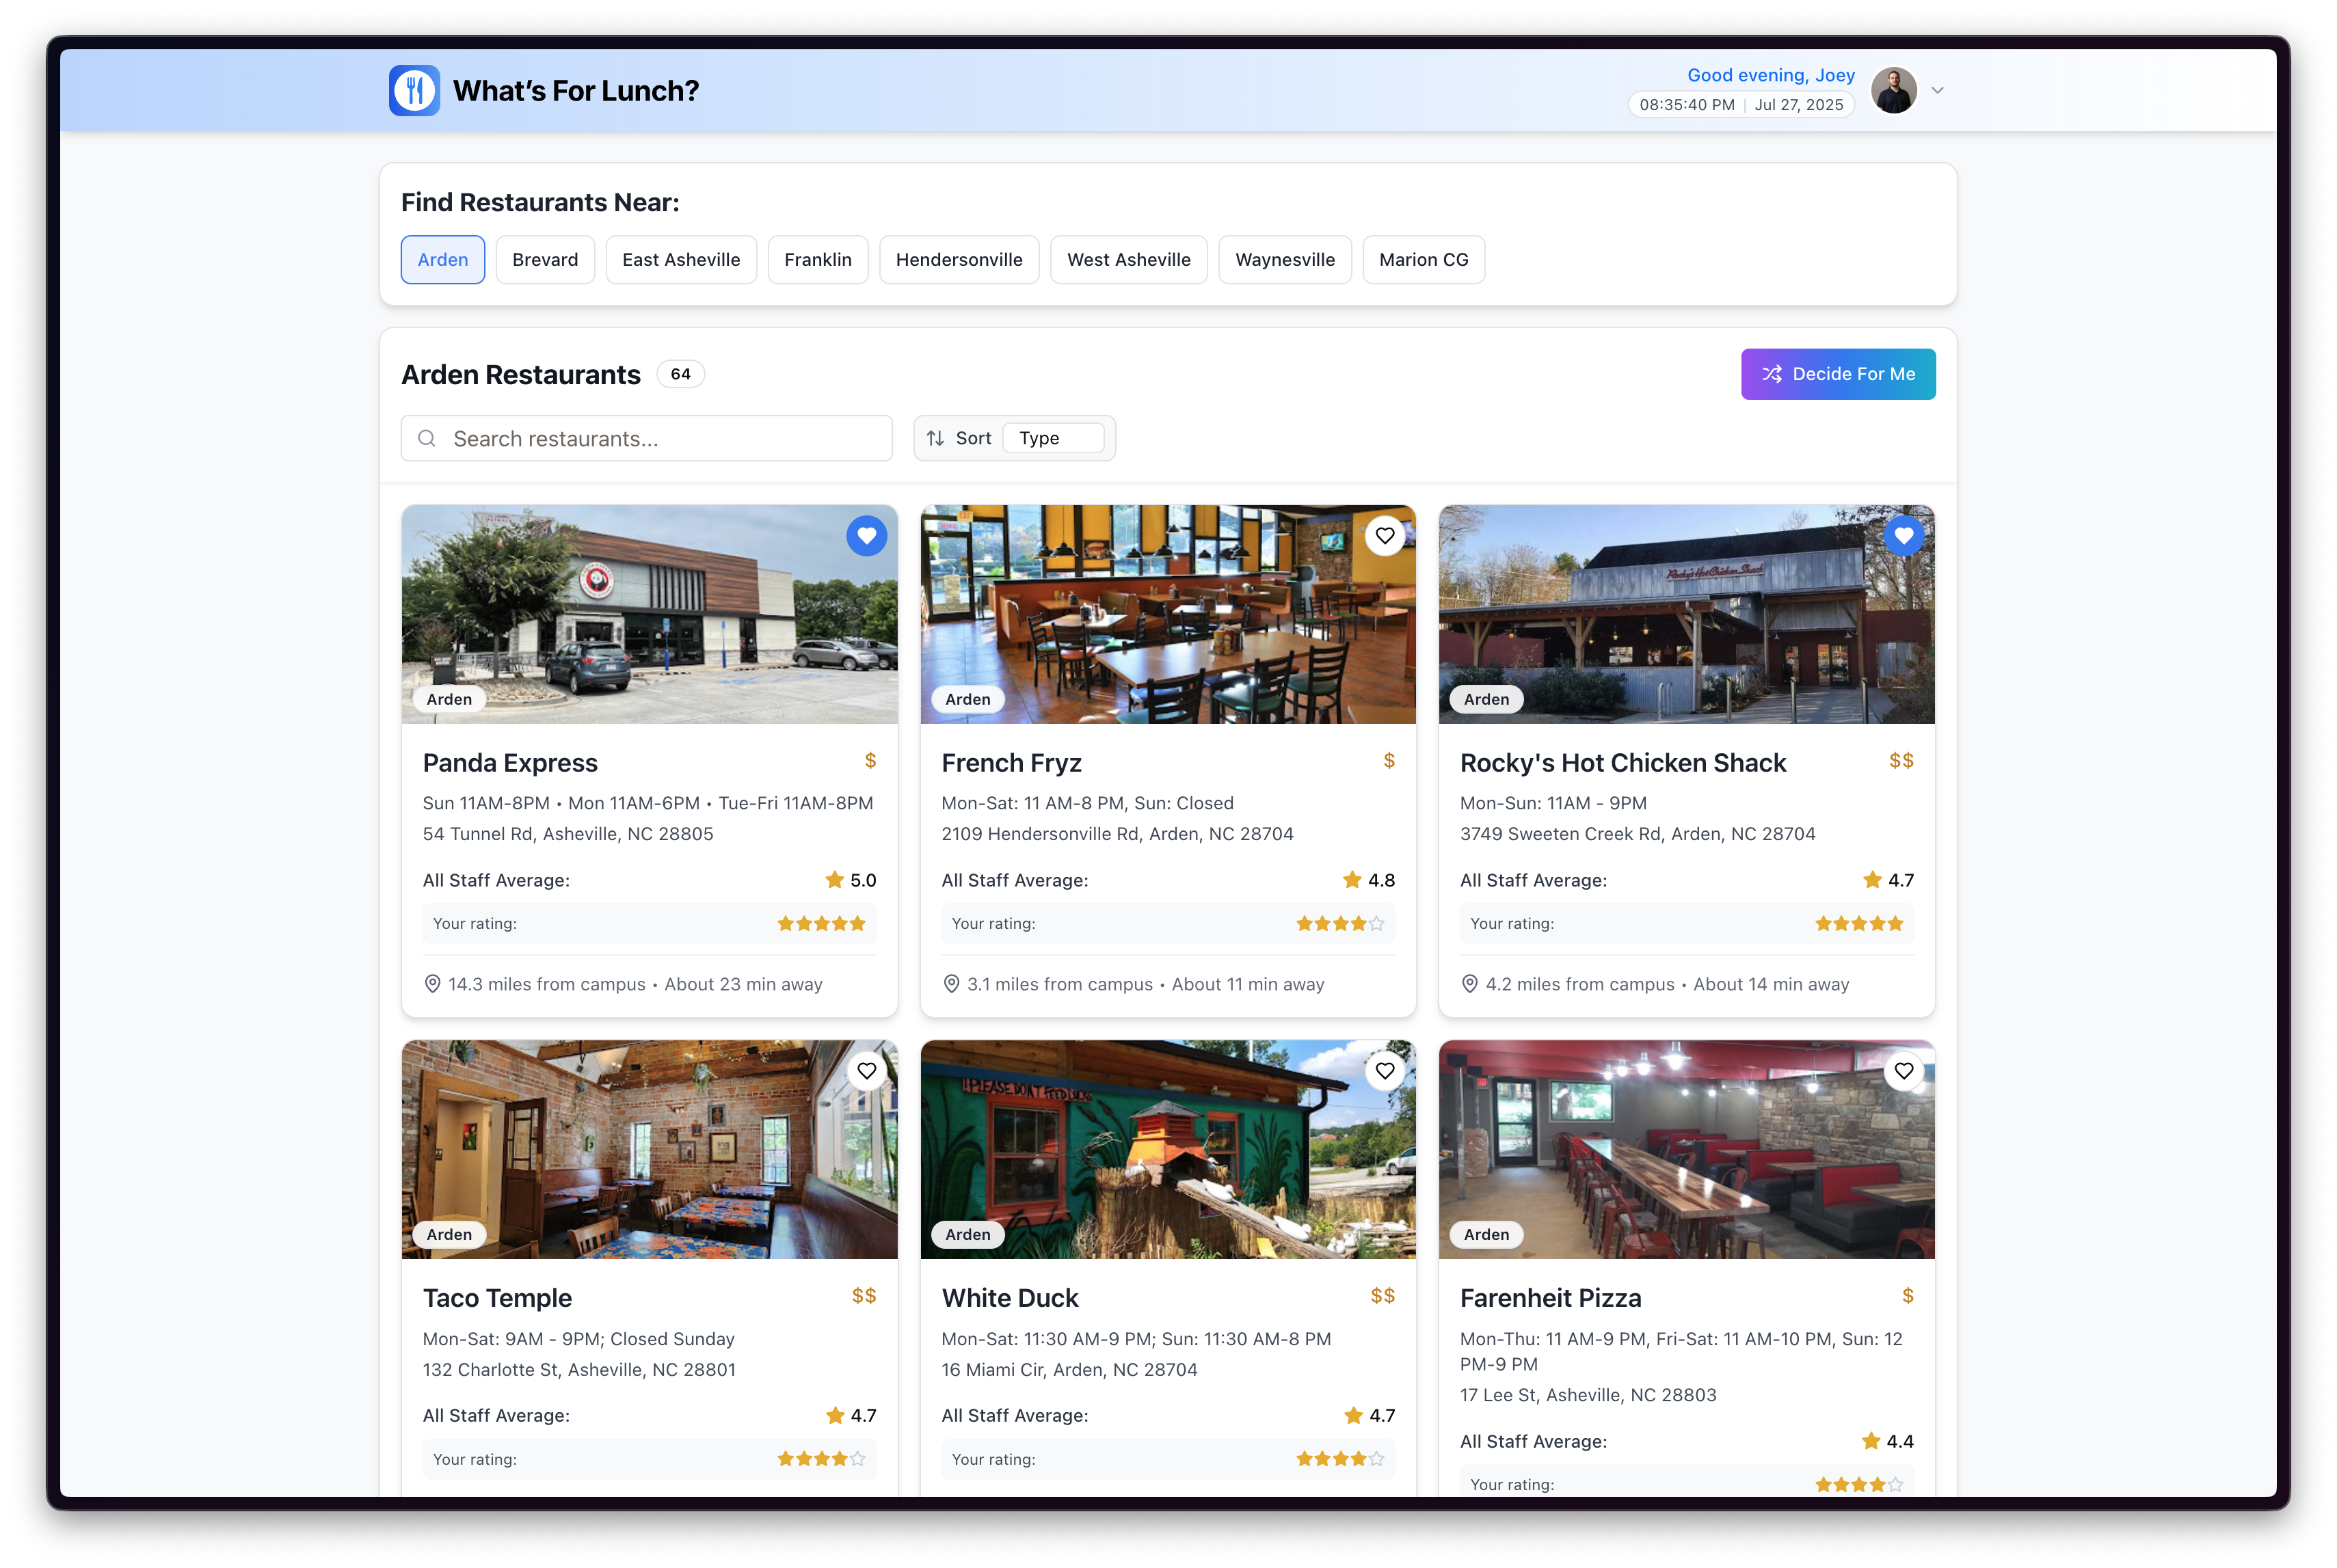Click the Farenheit Pizza interior photo

[1687, 1150]
